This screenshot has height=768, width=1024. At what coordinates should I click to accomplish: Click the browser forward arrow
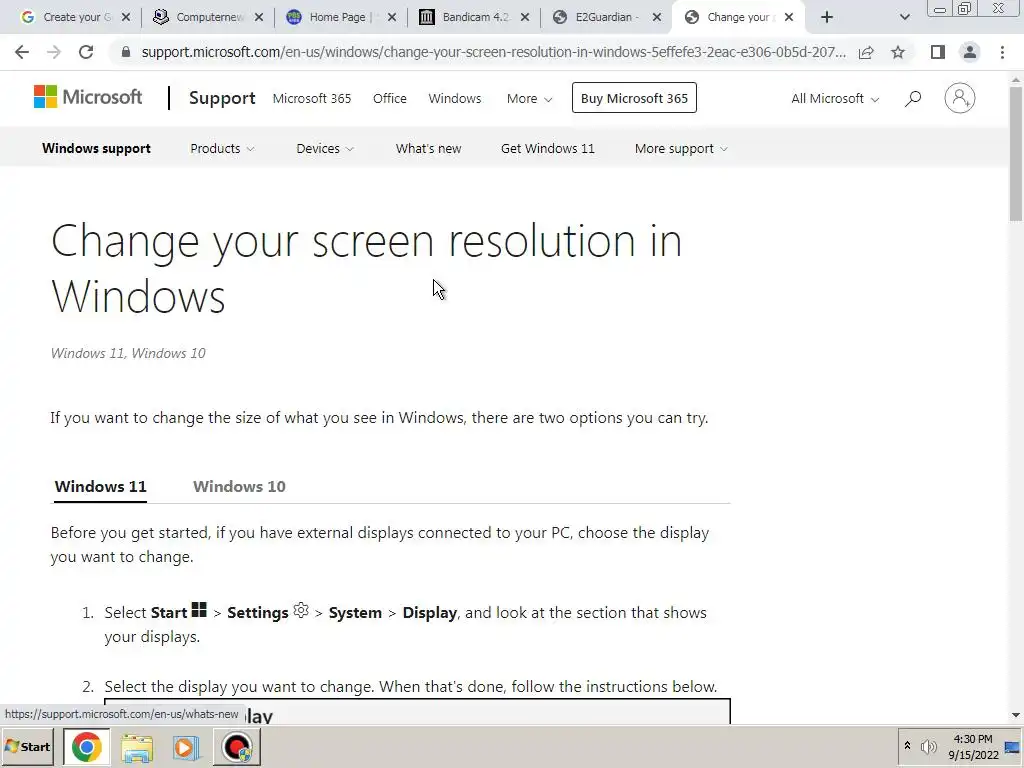54,52
